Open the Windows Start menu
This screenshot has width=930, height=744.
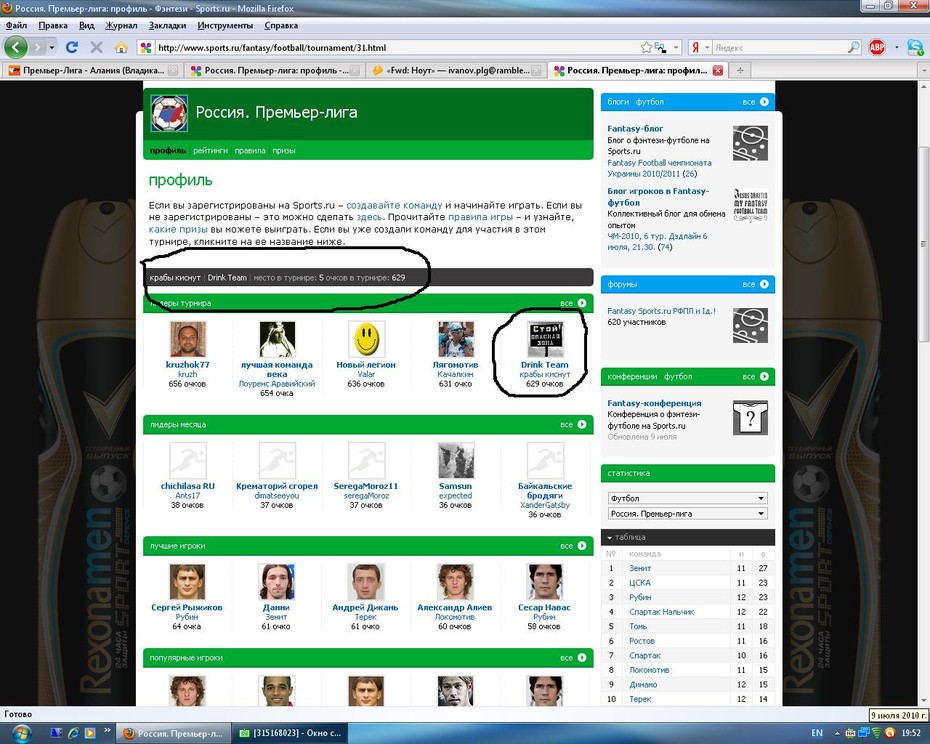point(21,733)
